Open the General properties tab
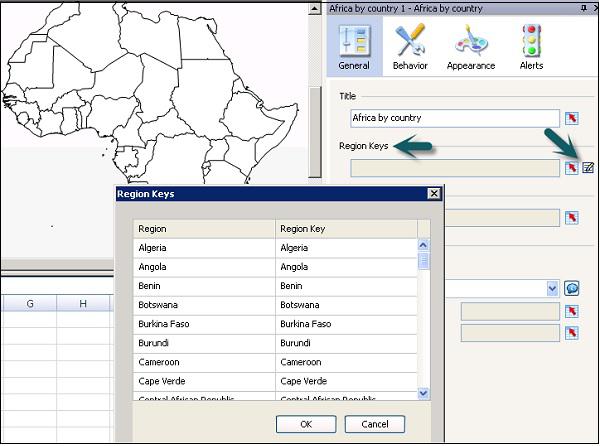The image size is (600, 446). (x=354, y=47)
